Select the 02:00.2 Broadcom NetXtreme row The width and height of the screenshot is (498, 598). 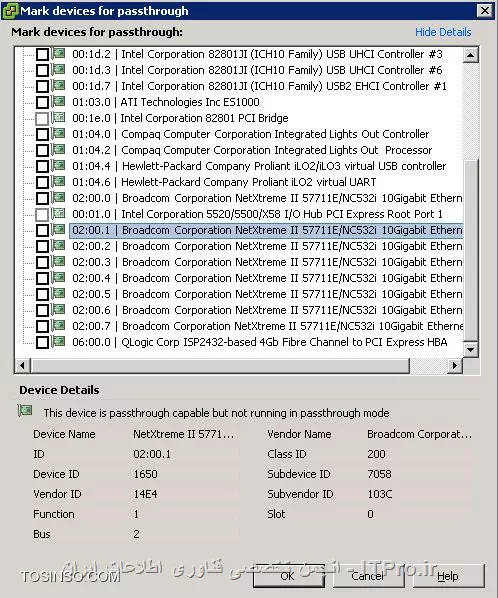coord(267,246)
